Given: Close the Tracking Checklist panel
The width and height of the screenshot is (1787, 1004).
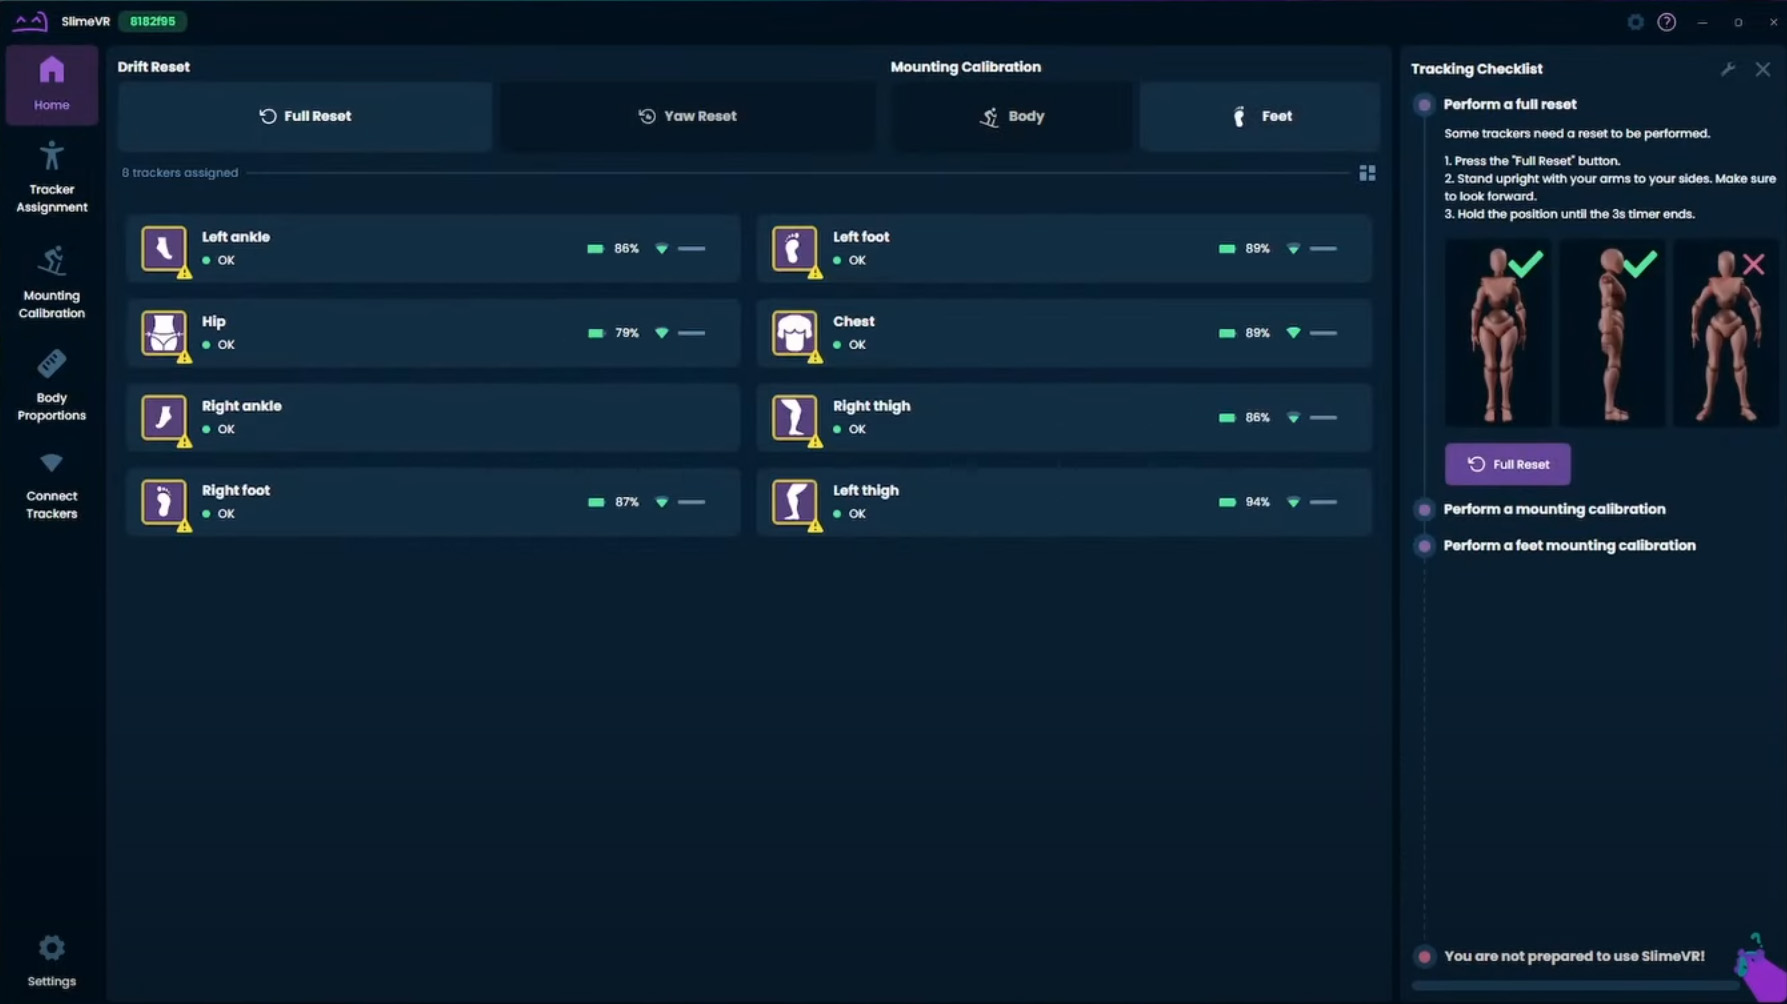Looking at the screenshot, I should [1762, 69].
